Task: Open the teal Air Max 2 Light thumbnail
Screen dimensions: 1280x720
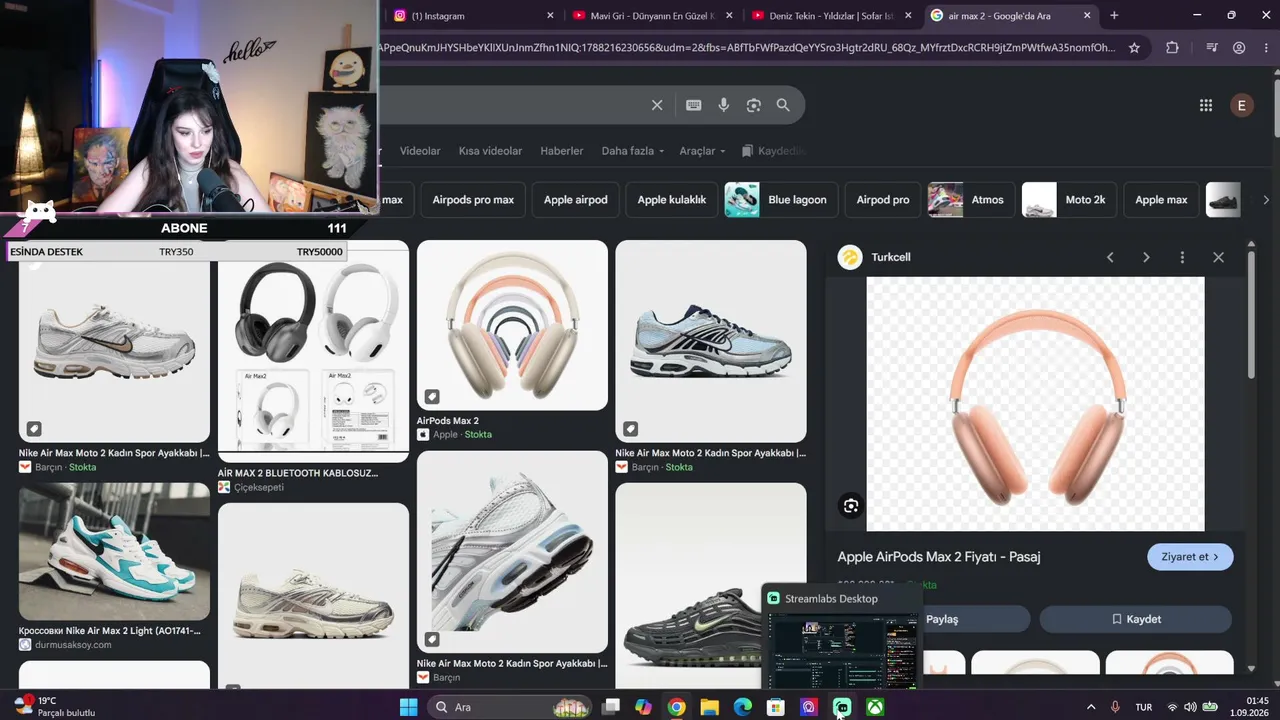Action: click(114, 552)
